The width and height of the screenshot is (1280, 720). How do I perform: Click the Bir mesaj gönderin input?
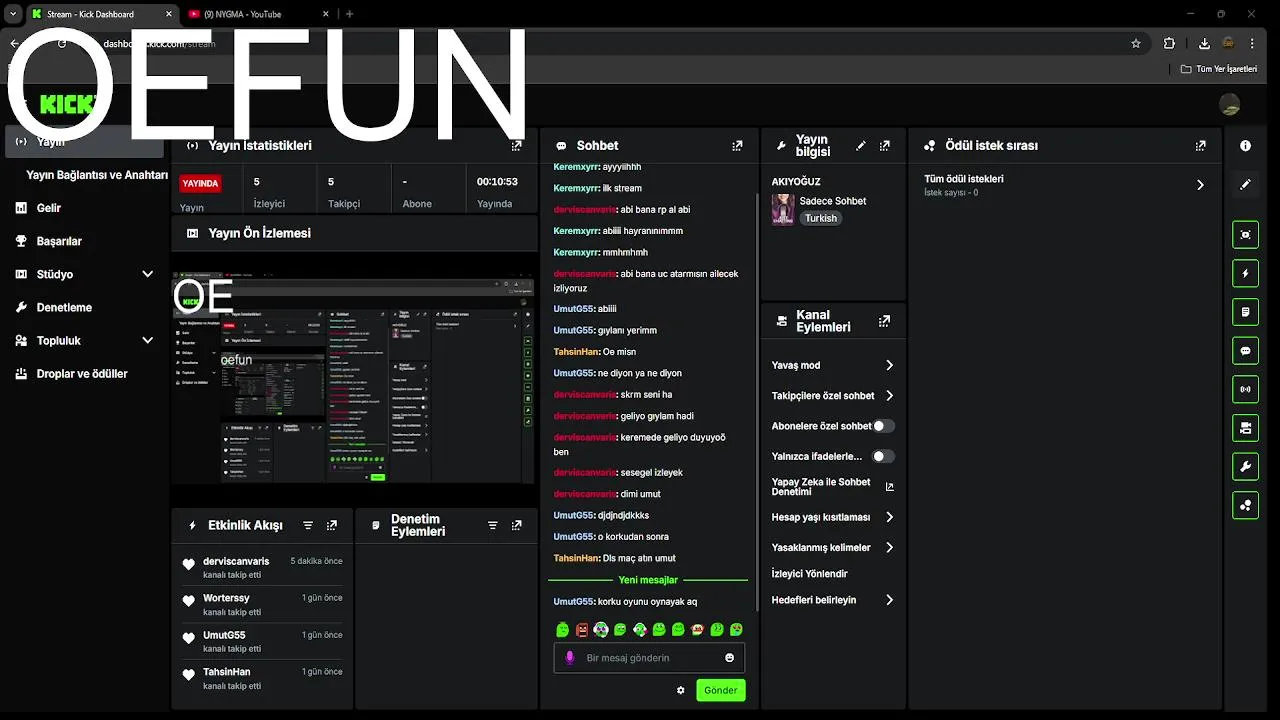(x=650, y=658)
